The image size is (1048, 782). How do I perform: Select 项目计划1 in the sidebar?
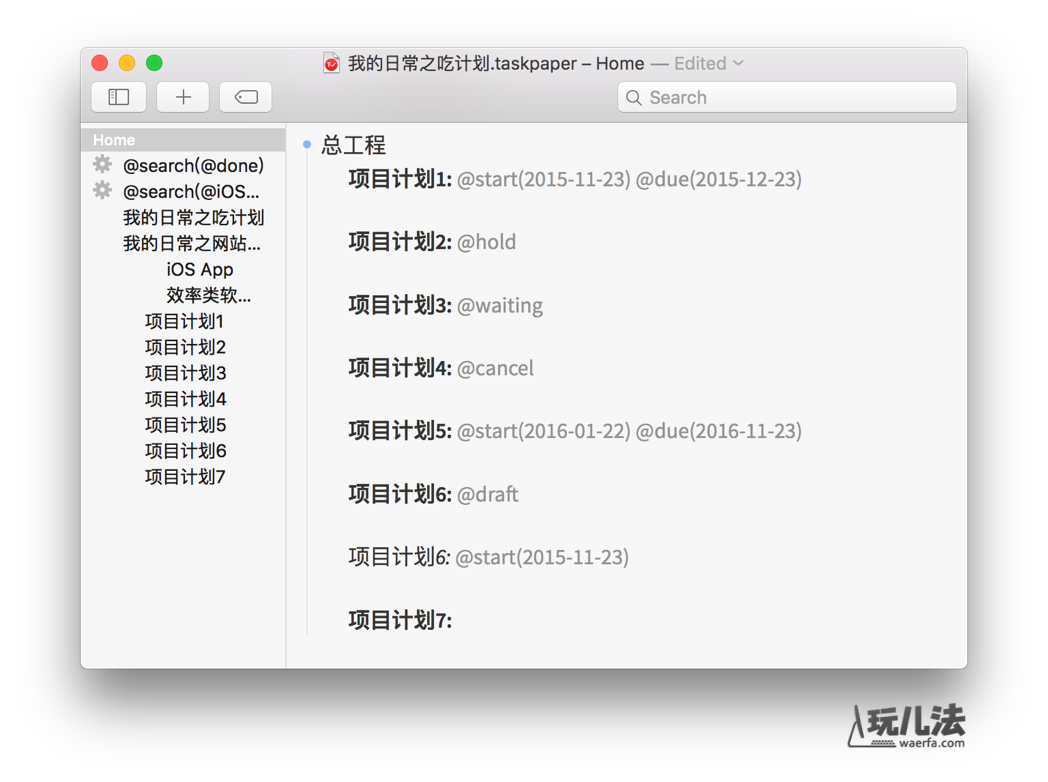(x=184, y=321)
